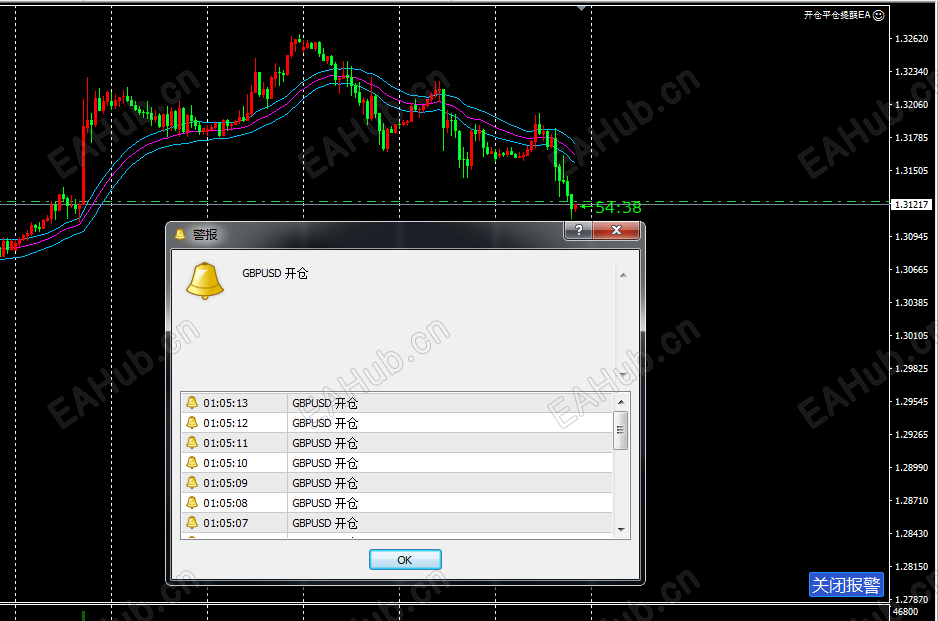Screen dimensions: 938x621
Task: Click the current price label 1.31217
Action: 911,205
